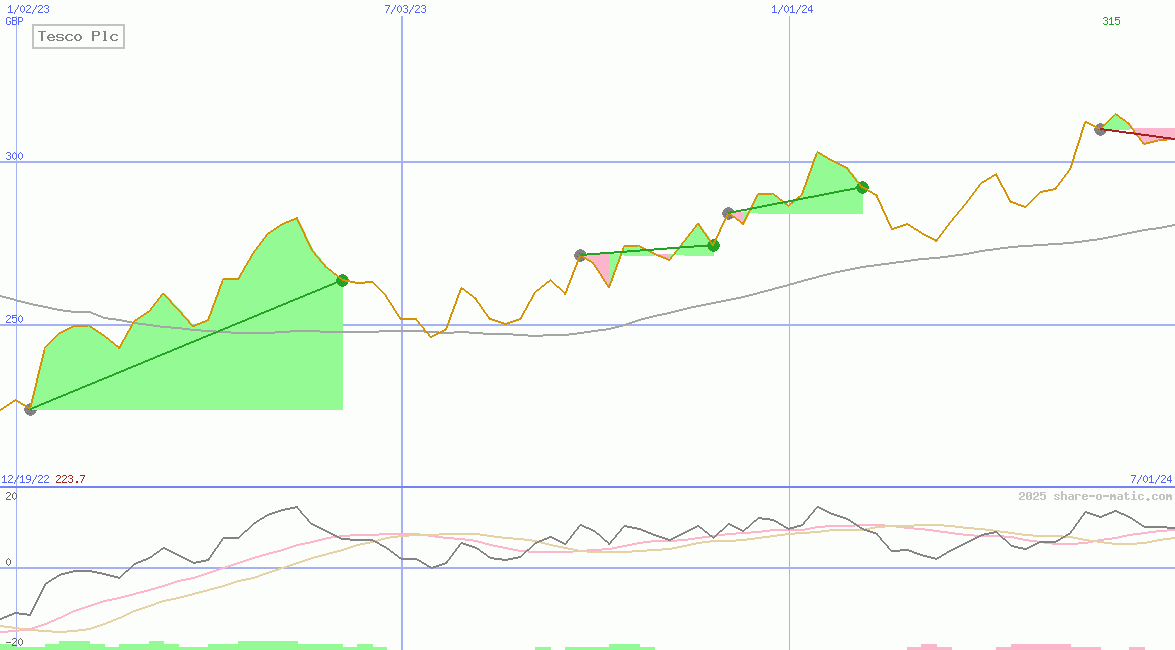
Task: Click the 7/03/23 date label
Action: [x=405, y=9]
